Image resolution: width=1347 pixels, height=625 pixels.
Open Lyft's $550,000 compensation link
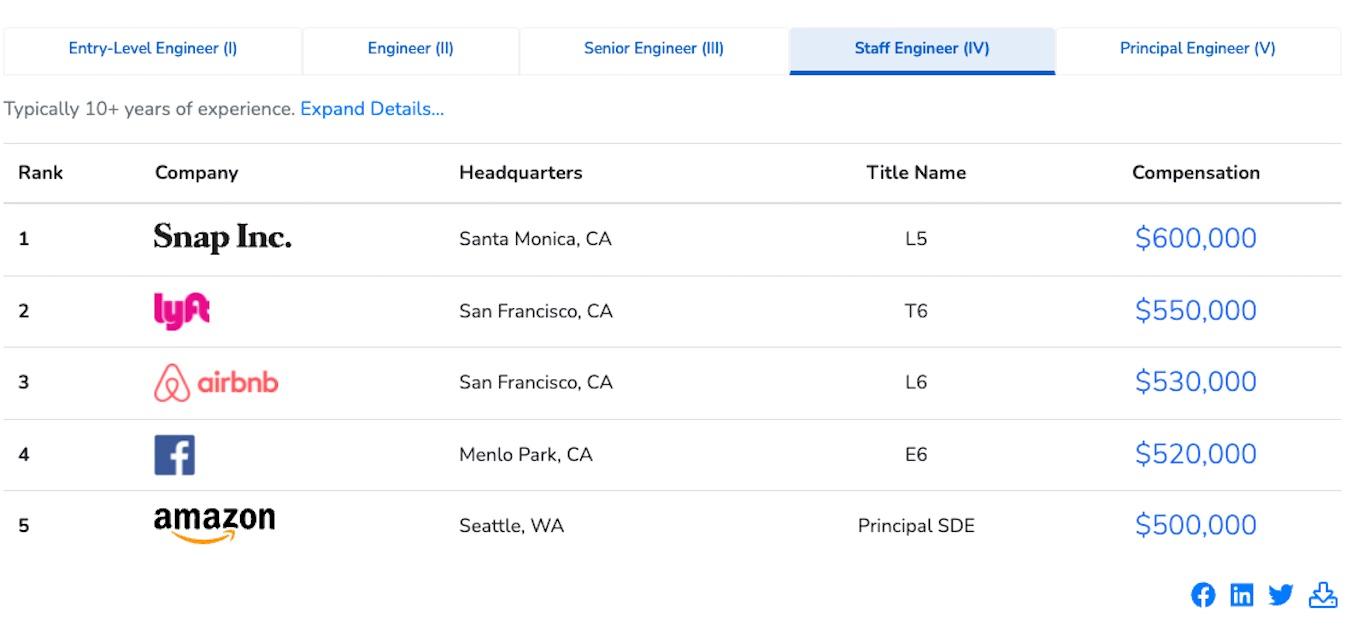(1195, 310)
